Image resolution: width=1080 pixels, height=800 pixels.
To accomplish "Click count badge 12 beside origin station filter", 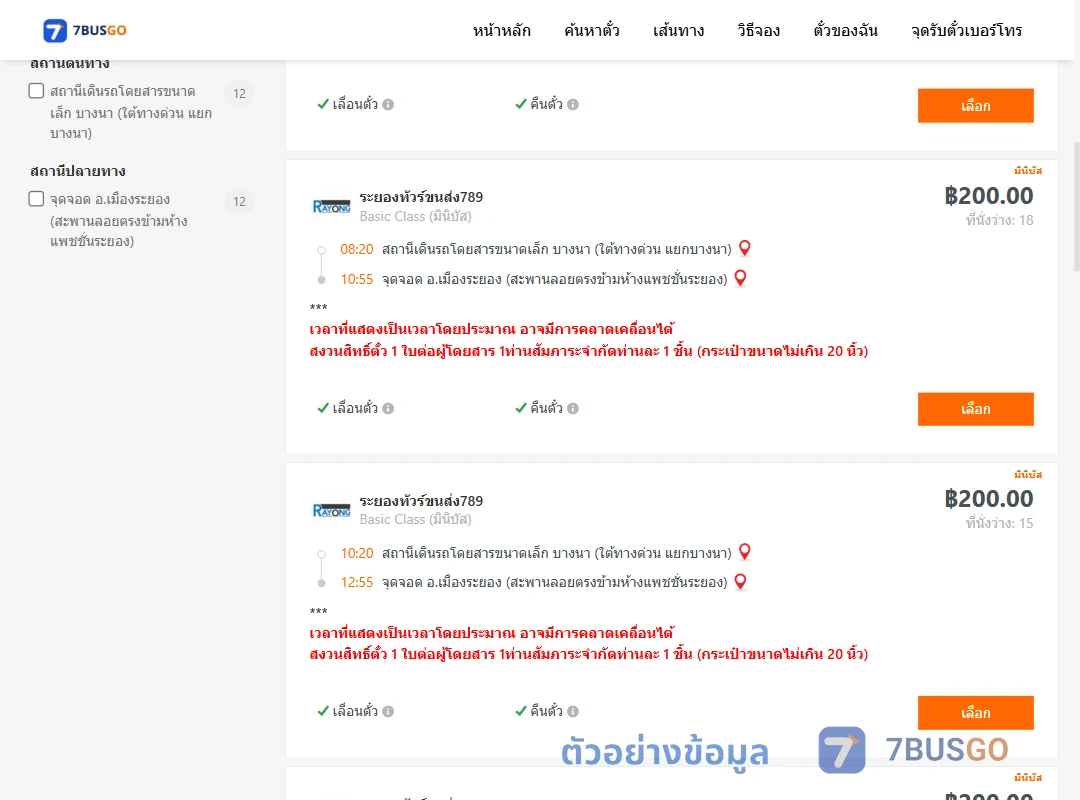I will [x=239, y=94].
